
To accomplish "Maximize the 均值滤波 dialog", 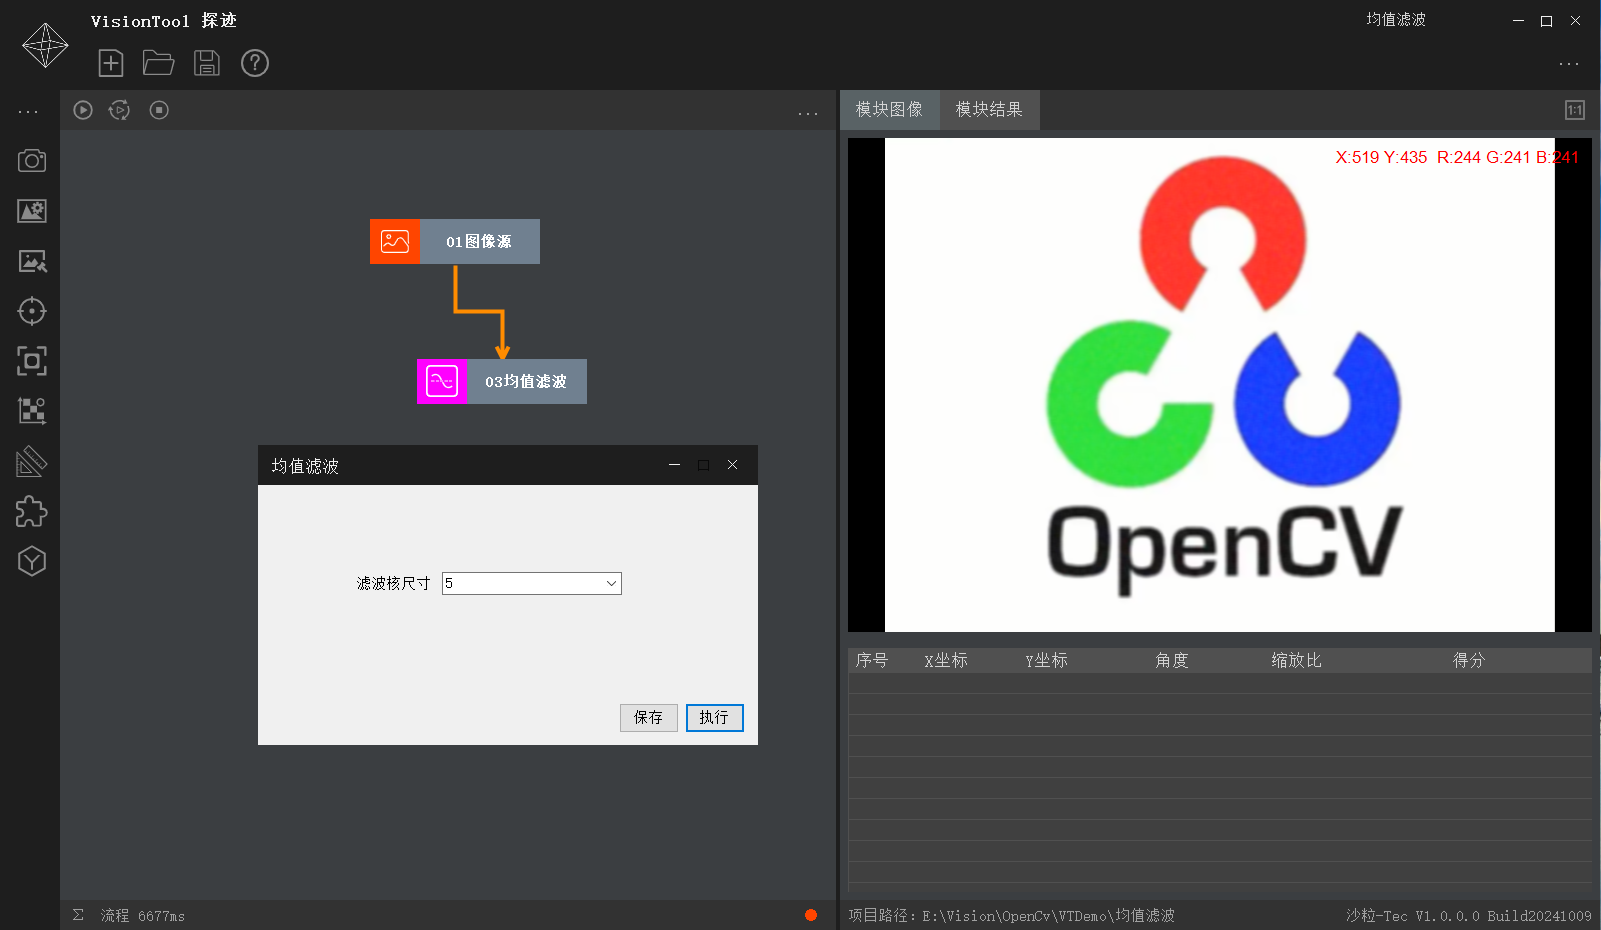I will coord(703,465).
